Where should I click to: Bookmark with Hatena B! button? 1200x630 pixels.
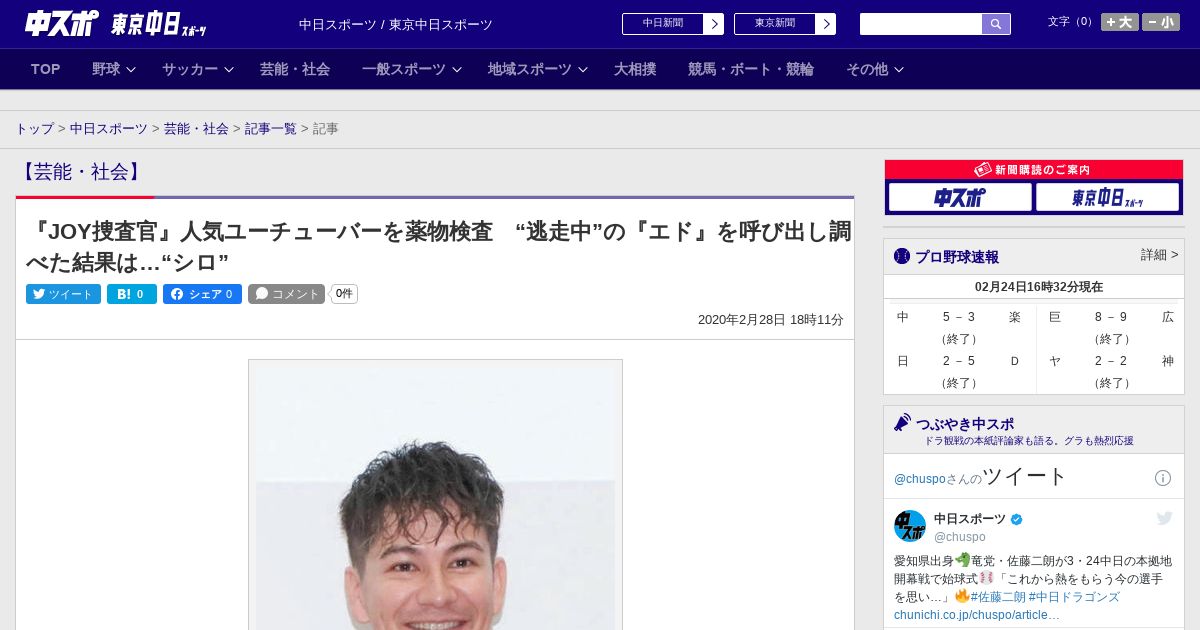tap(132, 294)
